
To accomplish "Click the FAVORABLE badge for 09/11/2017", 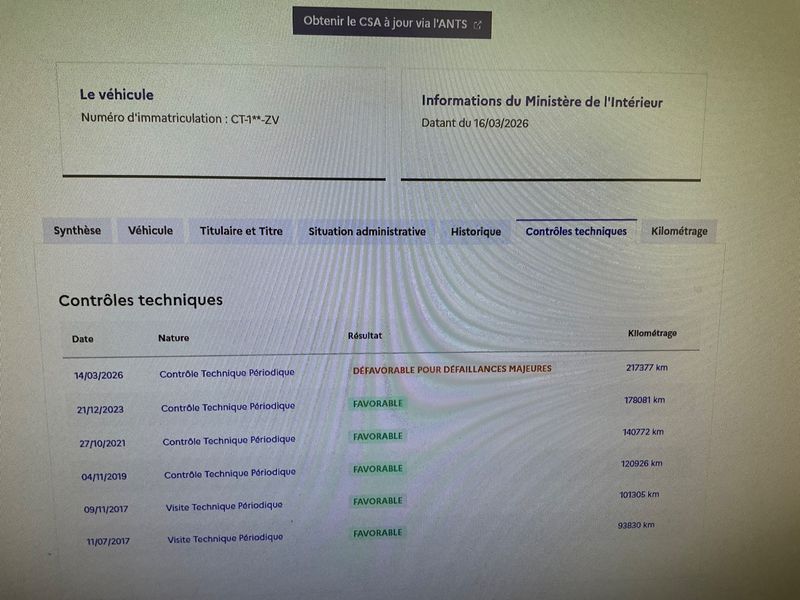I will tap(378, 501).
